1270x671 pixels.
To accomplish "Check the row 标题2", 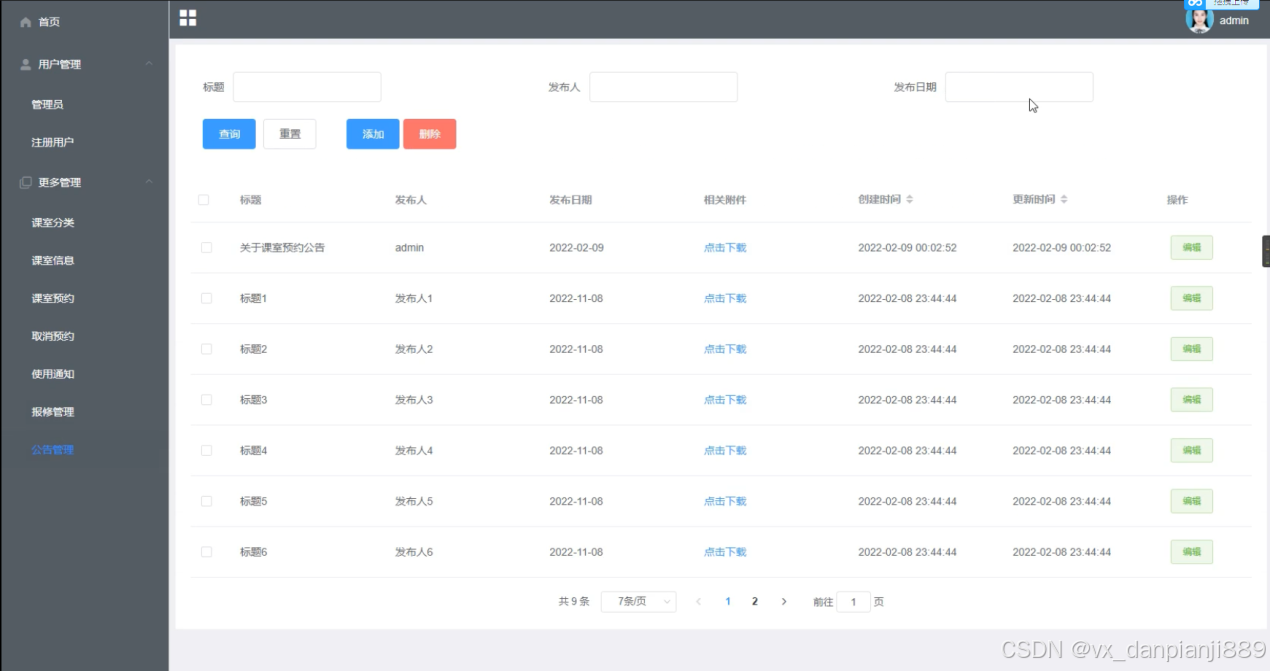I will click(207, 349).
